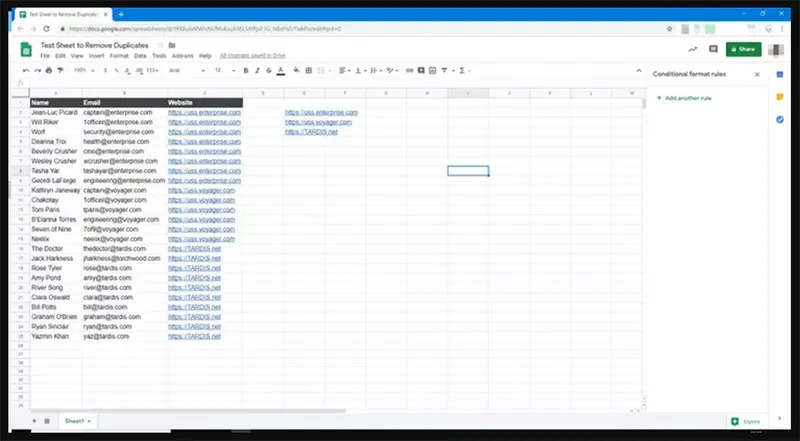Open the text color picker

pos(281,70)
